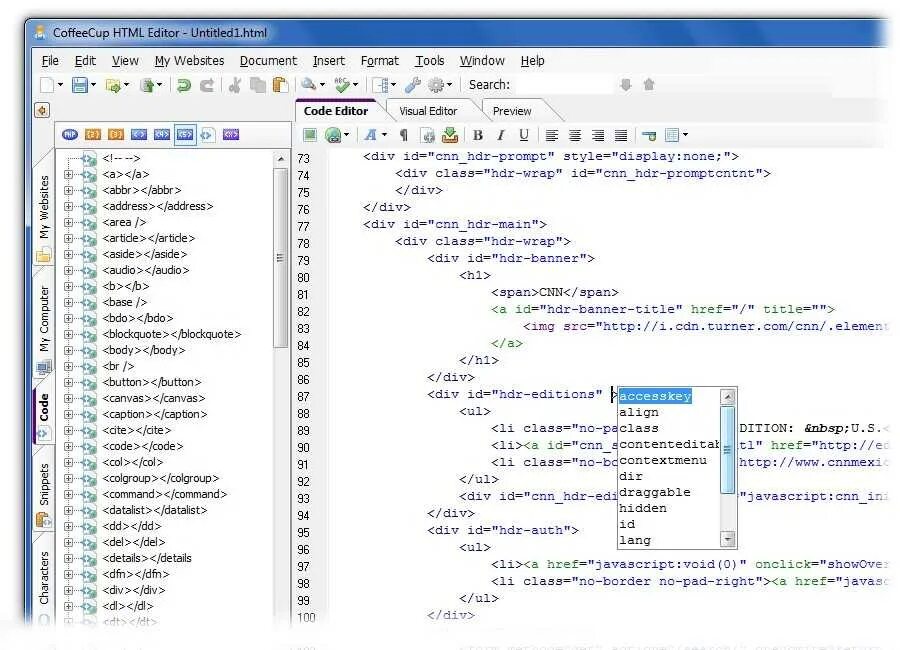Click the autocomplete list scroll down arrow
The height and width of the screenshot is (650, 900).
point(728,539)
